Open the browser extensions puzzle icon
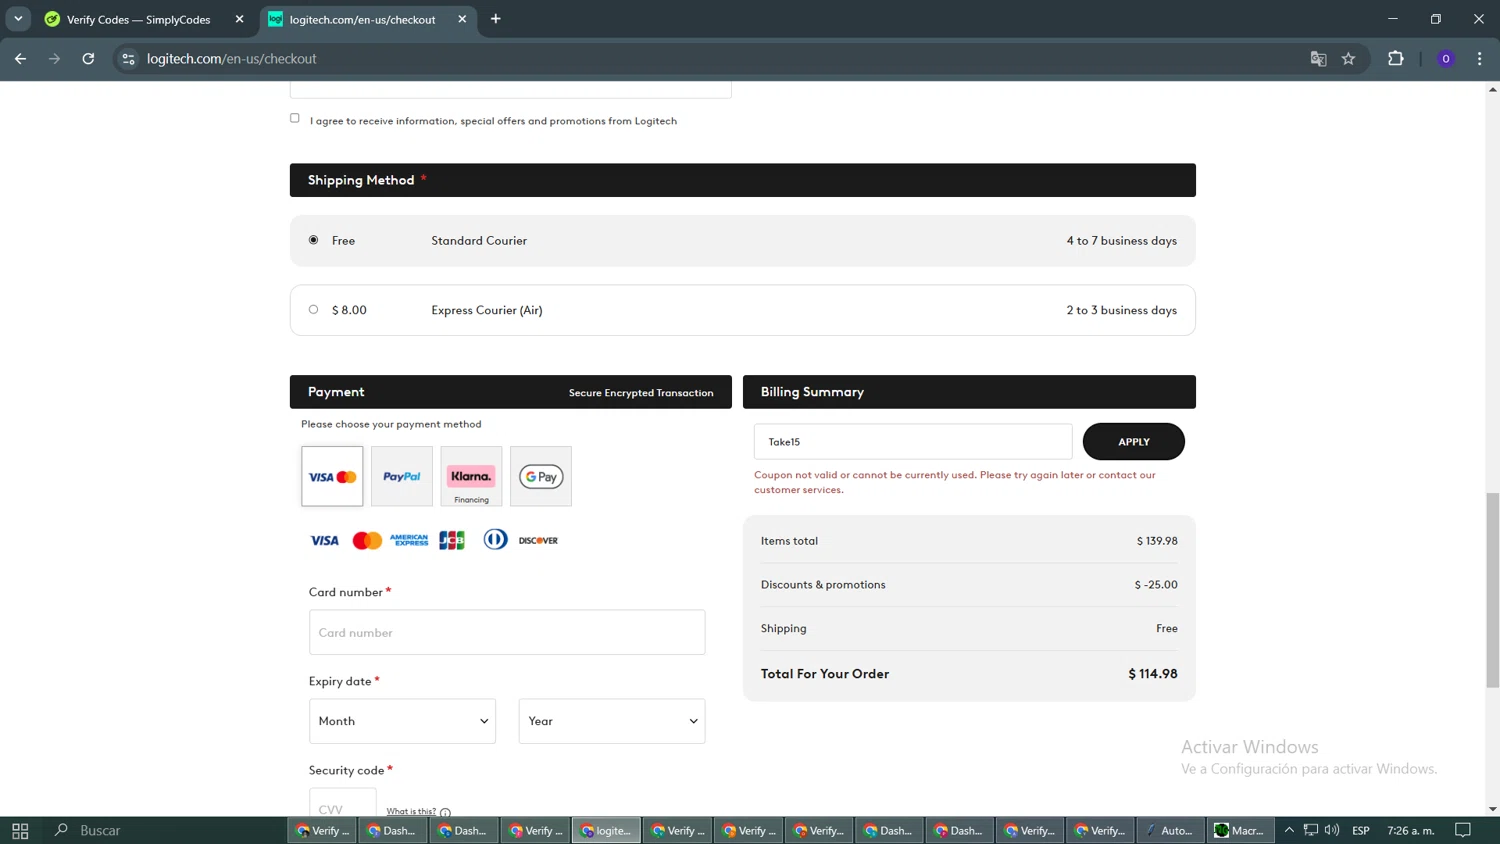 [x=1396, y=59]
